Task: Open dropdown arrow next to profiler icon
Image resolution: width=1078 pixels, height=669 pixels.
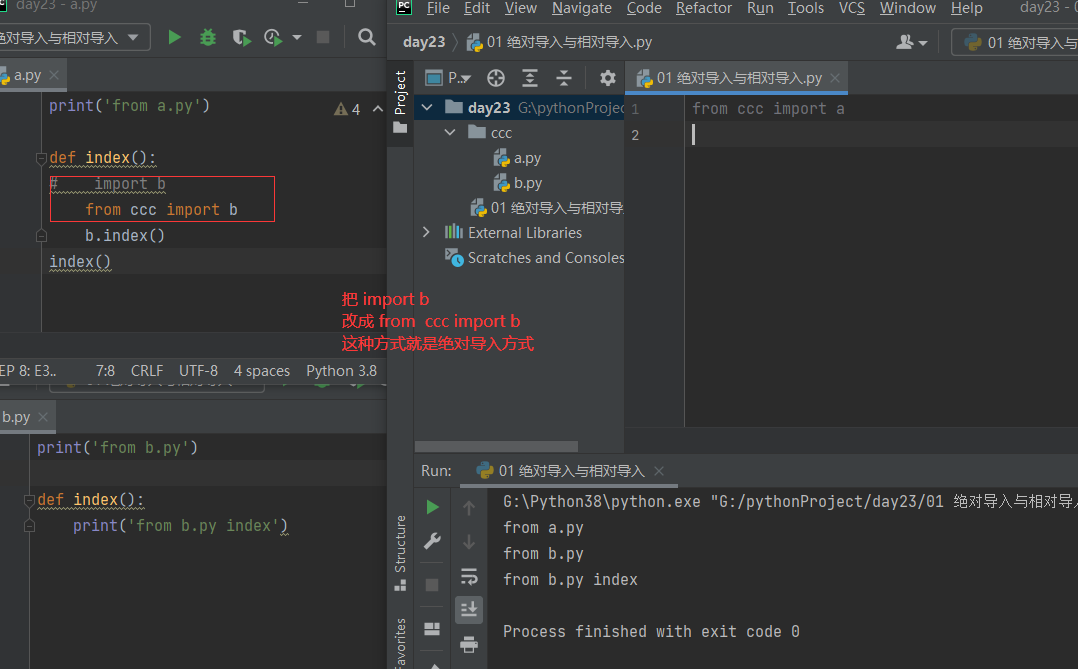Action: [x=297, y=38]
